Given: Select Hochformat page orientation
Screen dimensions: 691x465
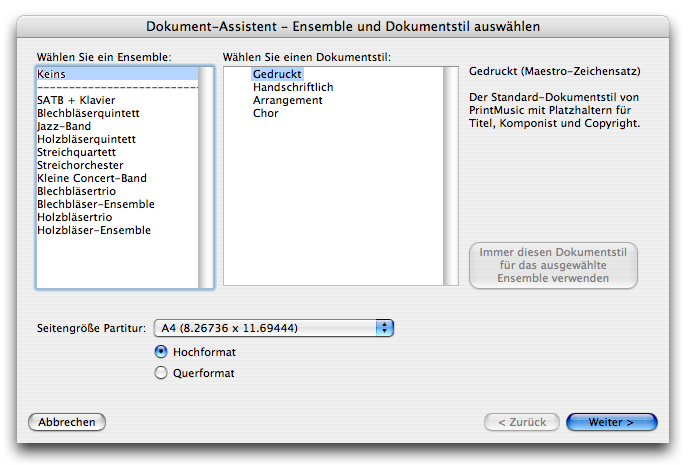Looking at the screenshot, I should pos(161,352).
